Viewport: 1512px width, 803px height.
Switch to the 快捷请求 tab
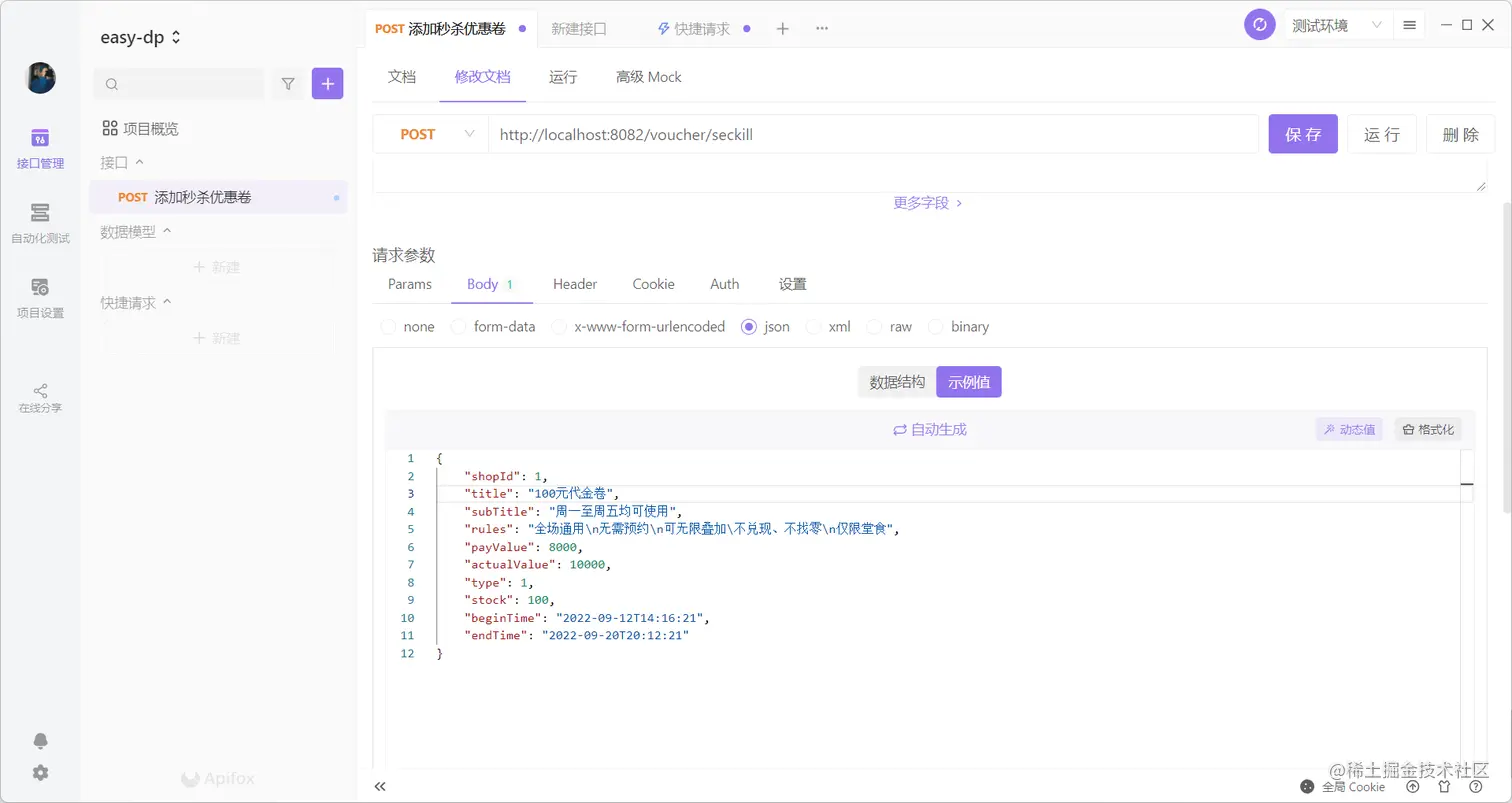[702, 29]
